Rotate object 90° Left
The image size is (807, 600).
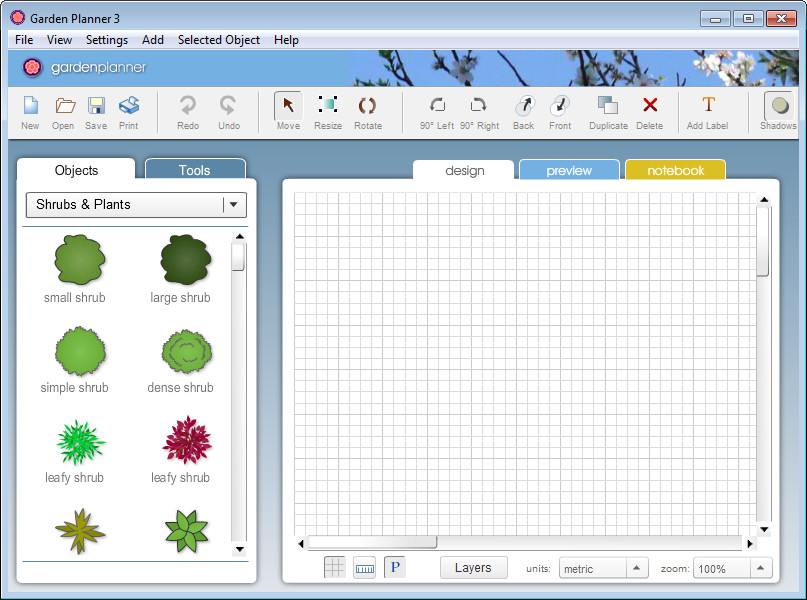[437, 106]
